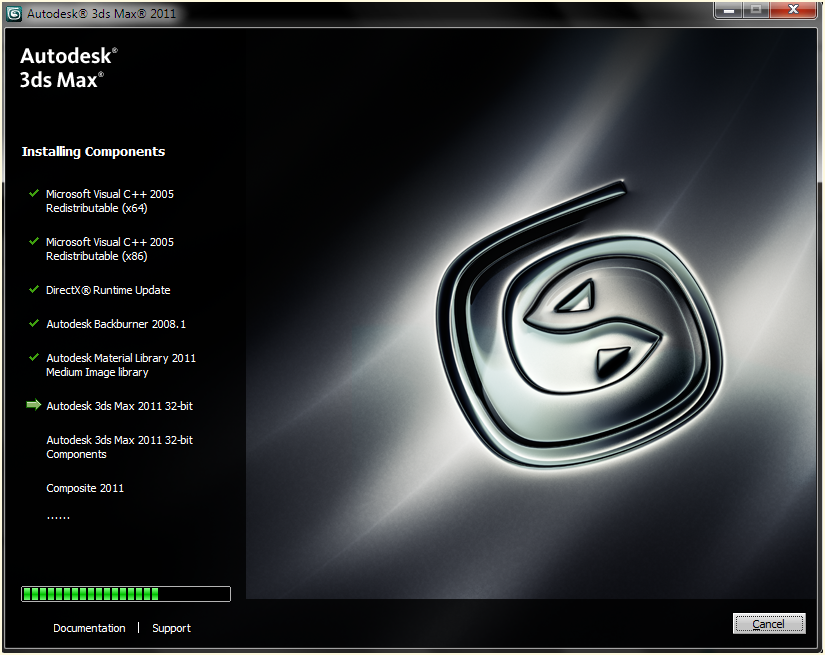Click 'Autodesk Material Library 2011 Medium Image library'

pyautogui.click(x=120, y=365)
